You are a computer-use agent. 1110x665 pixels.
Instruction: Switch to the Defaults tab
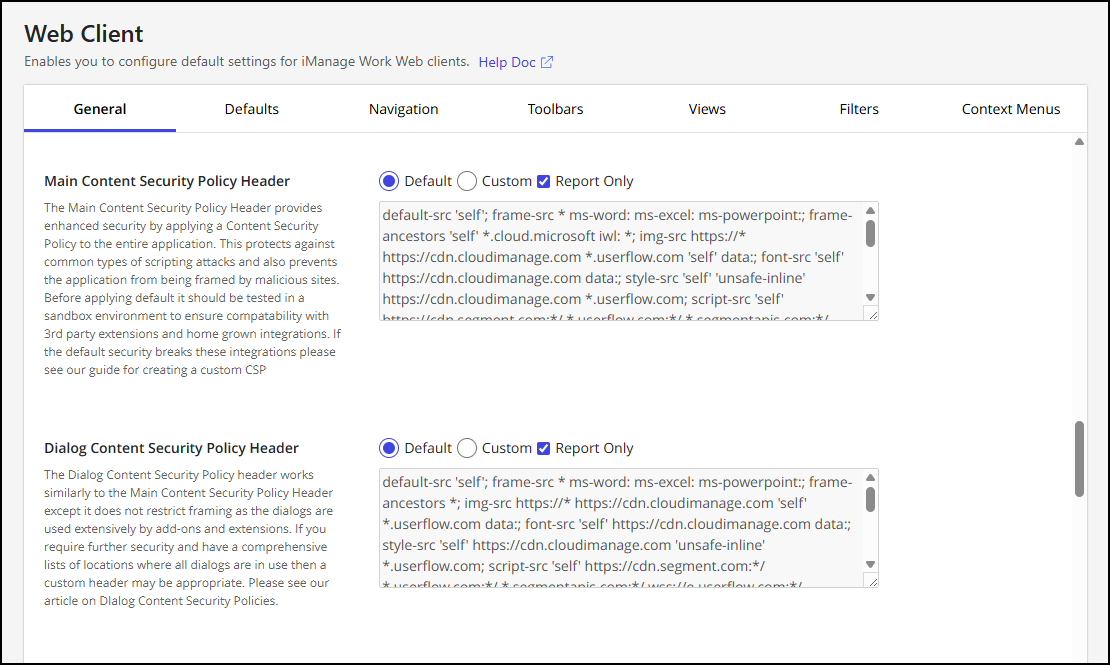pos(251,108)
